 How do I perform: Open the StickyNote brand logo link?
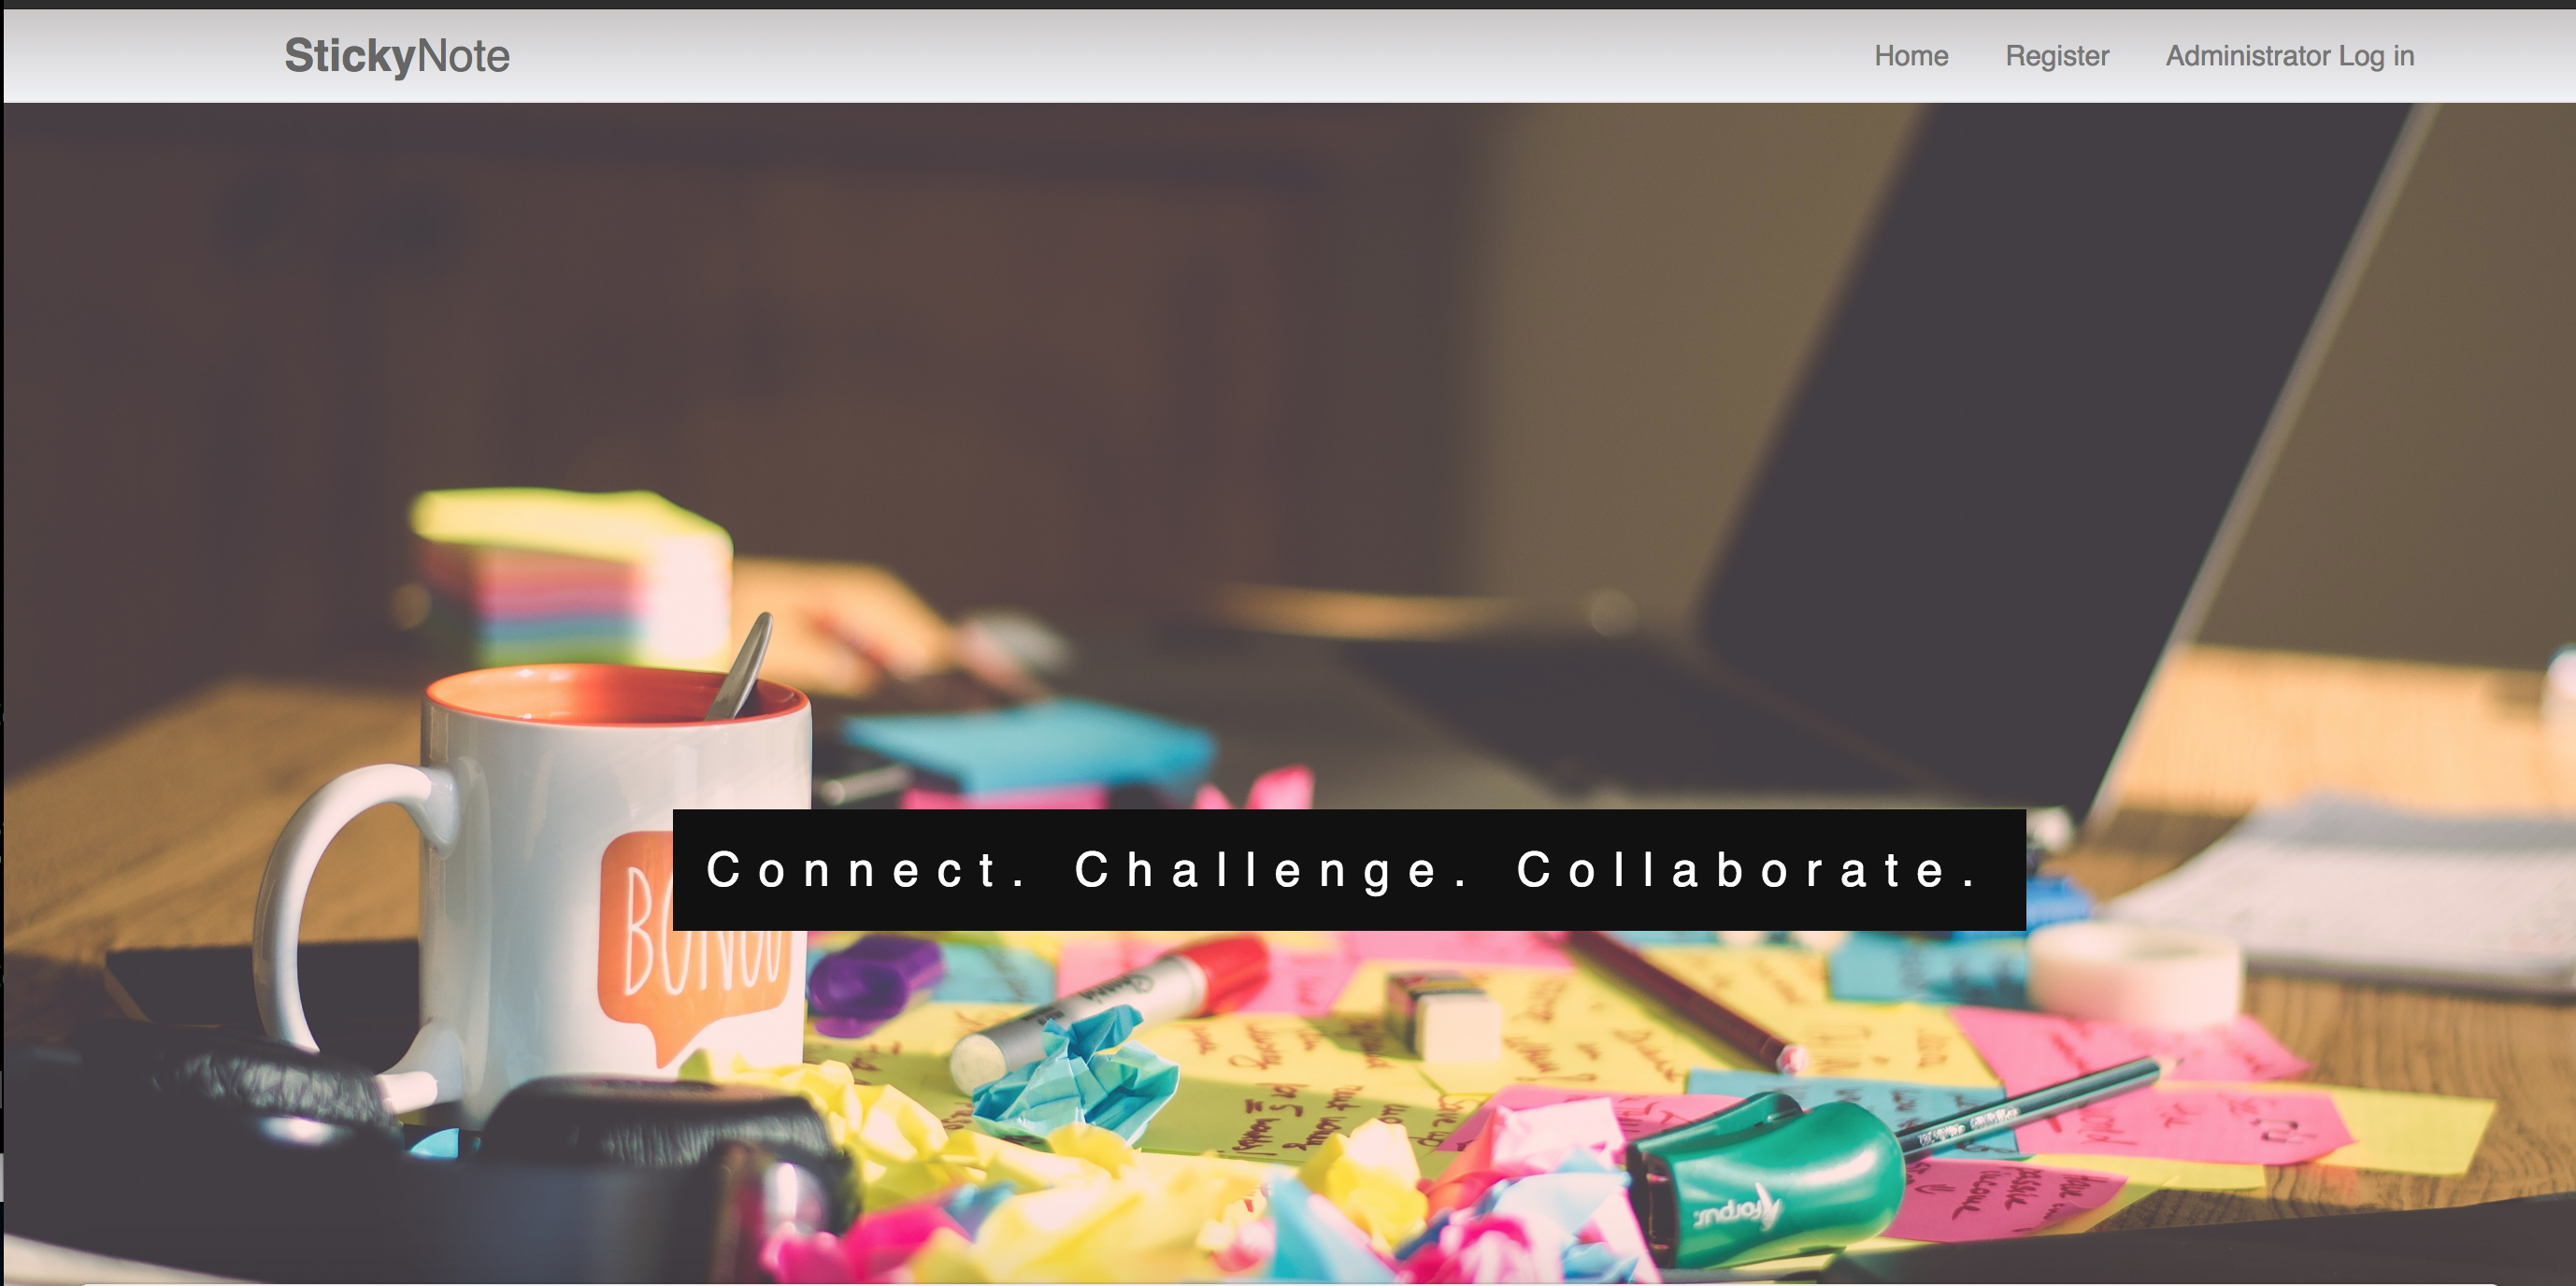click(397, 56)
